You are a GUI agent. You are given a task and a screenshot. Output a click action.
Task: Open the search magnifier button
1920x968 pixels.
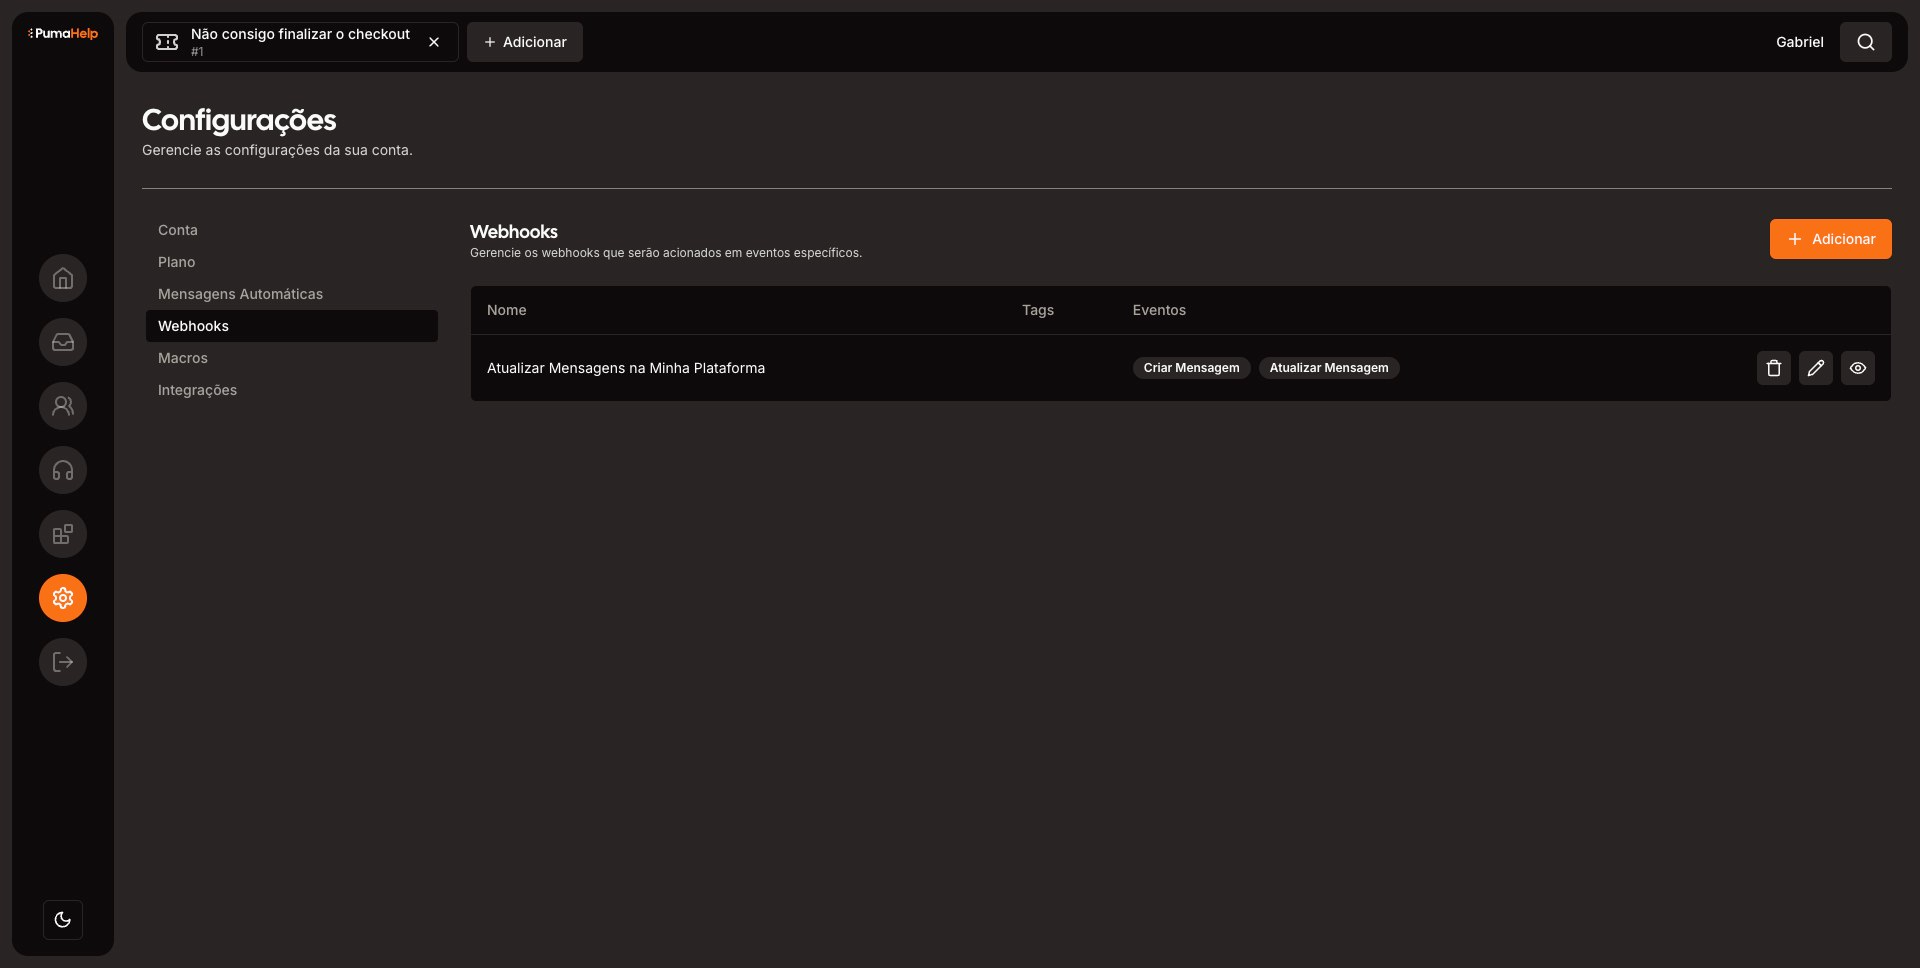(1866, 42)
